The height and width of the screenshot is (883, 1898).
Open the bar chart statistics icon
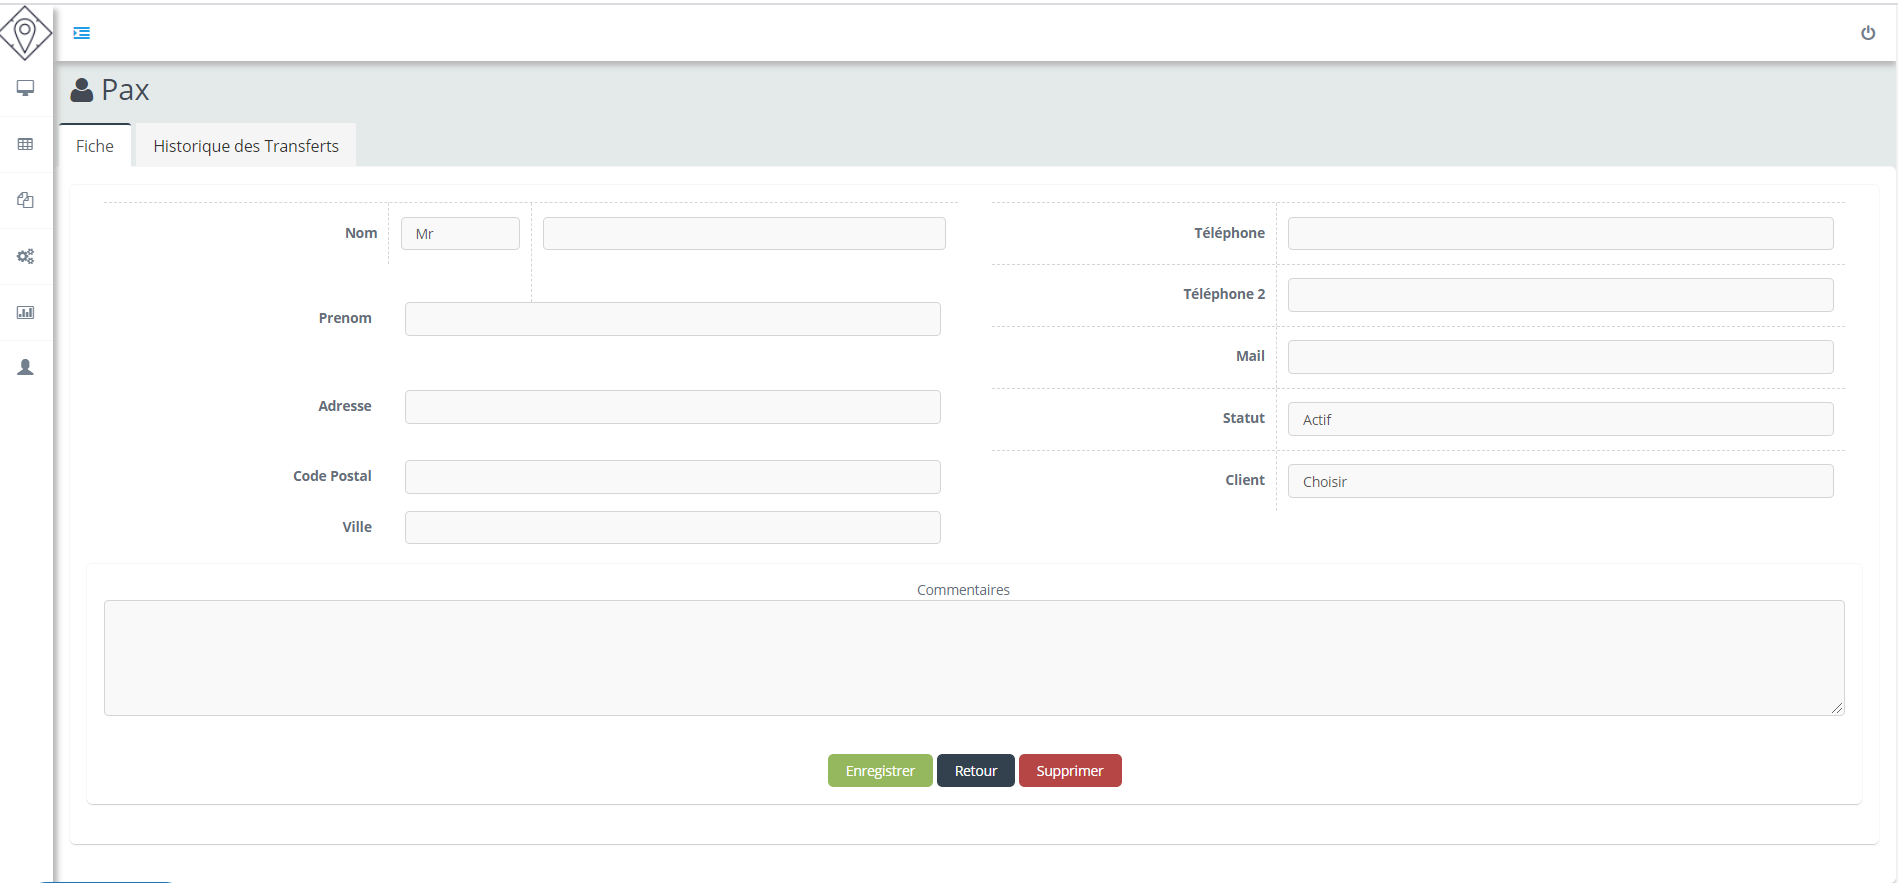(x=26, y=312)
